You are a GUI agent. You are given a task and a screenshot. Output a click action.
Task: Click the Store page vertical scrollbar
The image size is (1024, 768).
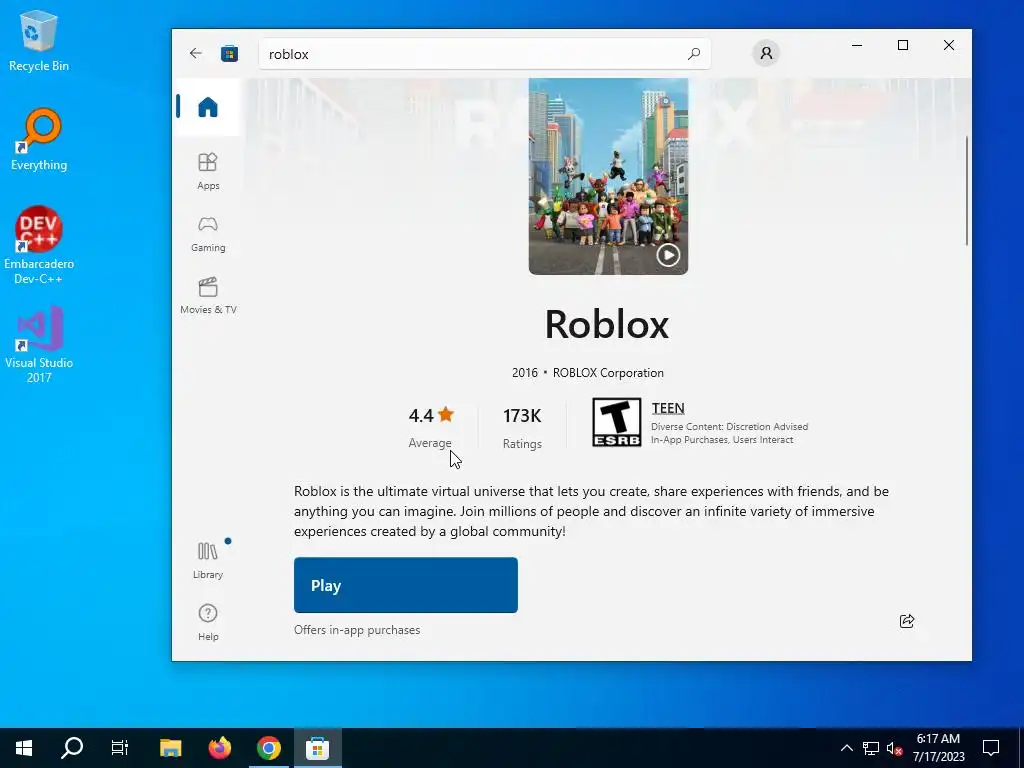(x=967, y=191)
